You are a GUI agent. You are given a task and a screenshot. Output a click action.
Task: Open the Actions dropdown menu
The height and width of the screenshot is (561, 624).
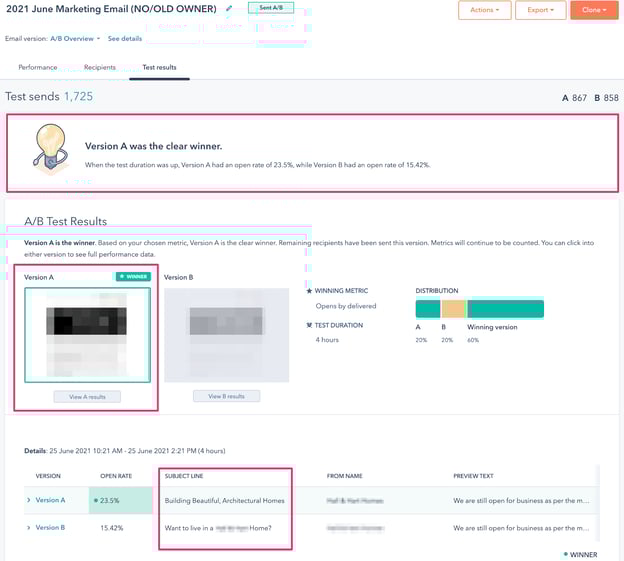pos(485,10)
